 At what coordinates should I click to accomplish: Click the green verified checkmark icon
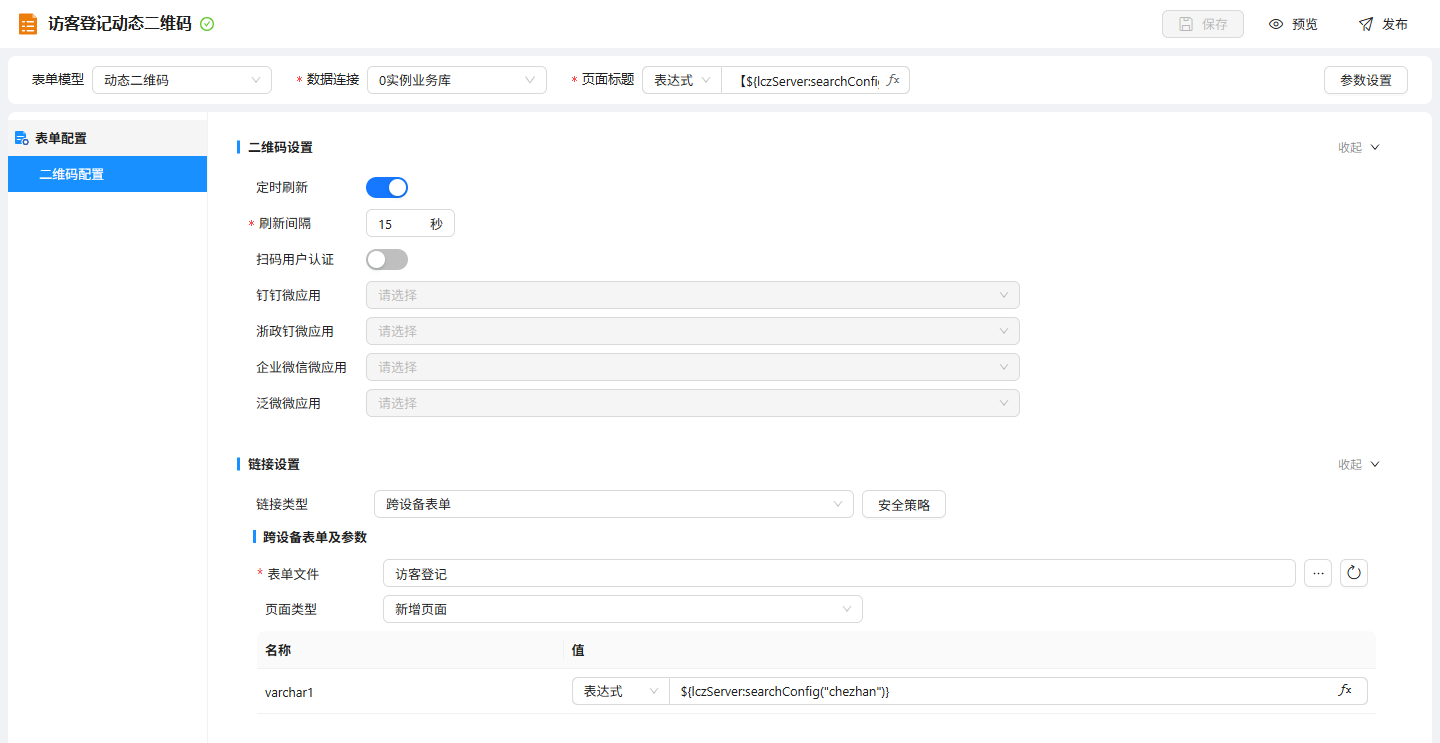[x=207, y=24]
